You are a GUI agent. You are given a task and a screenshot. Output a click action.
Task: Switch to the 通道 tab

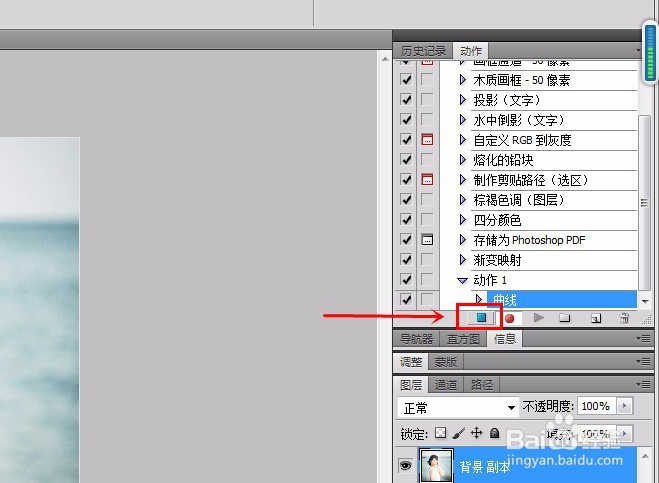pyautogui.click(x=446, y=385)
